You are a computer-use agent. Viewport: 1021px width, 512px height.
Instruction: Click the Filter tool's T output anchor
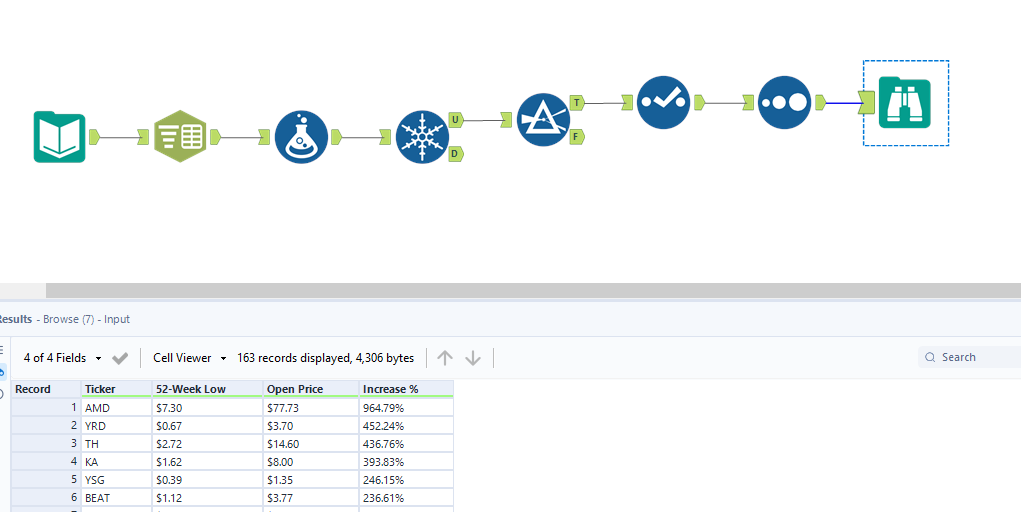[577, 103]
